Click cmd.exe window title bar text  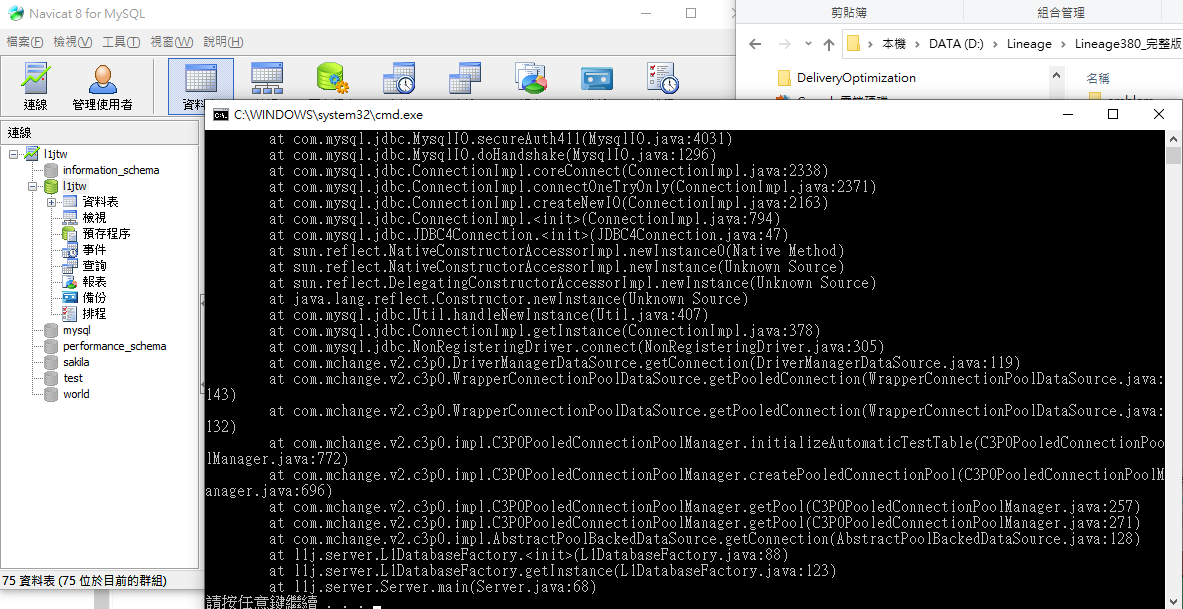pyautogui.click(x=328, y=115)
